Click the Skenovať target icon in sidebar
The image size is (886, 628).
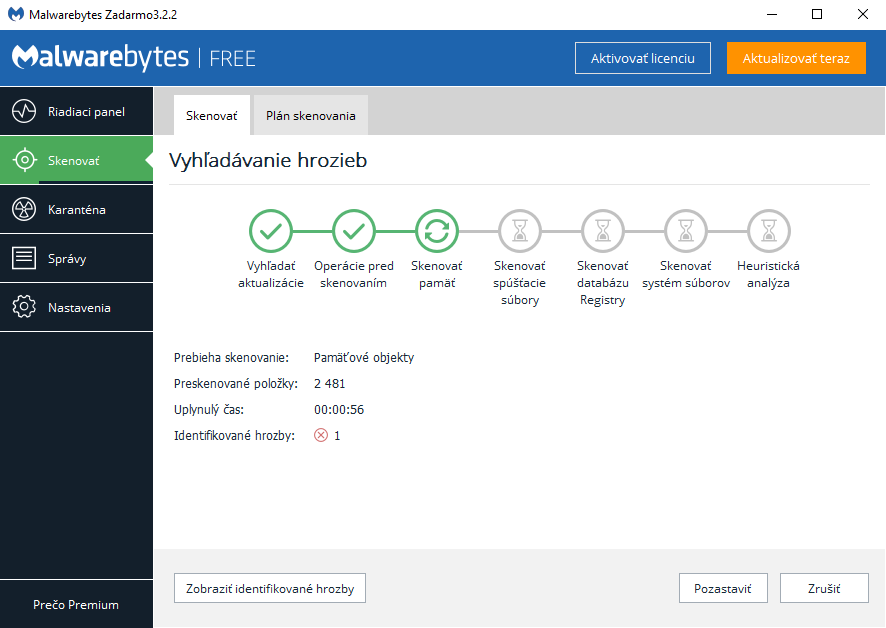[24, 160]
